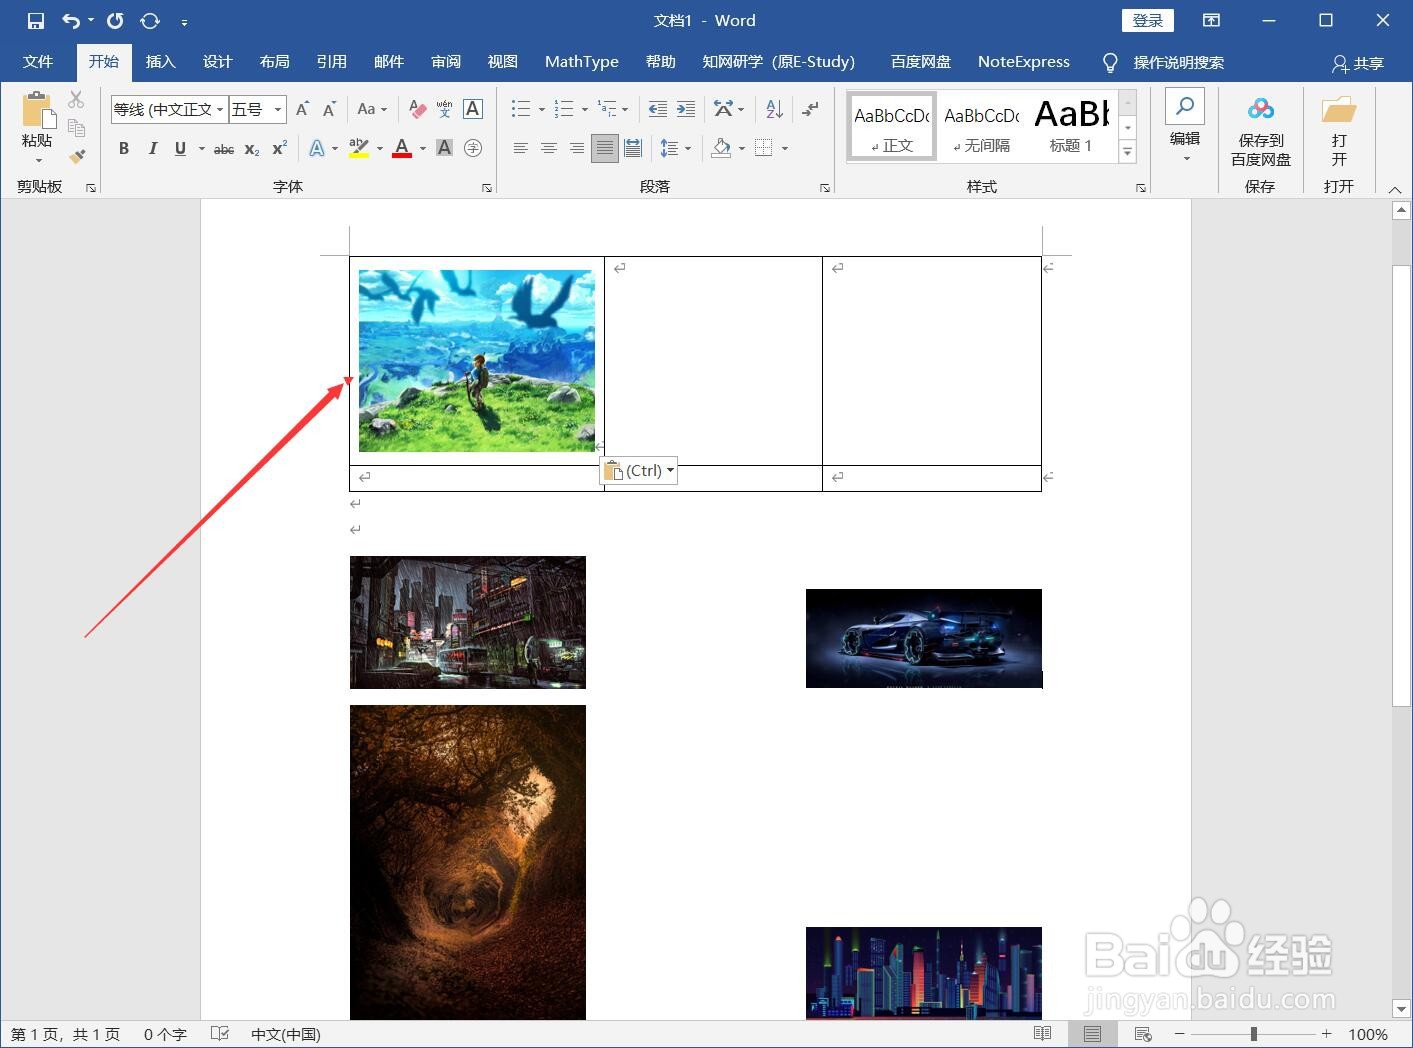
Task: Click the zoom slider handle
Action: point(1253,1034)
